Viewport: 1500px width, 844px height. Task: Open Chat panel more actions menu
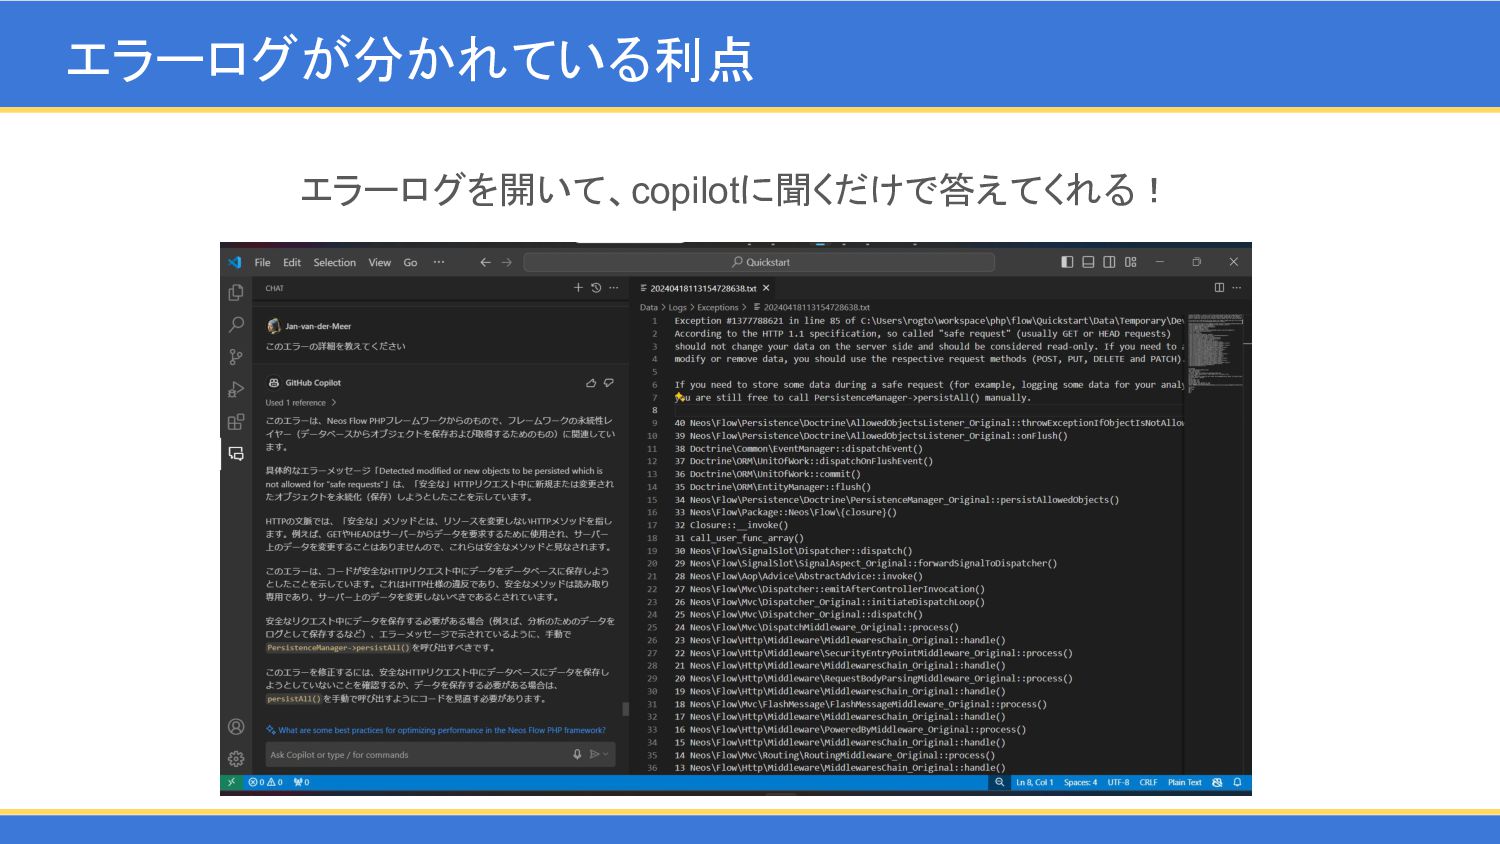point(614,288)
